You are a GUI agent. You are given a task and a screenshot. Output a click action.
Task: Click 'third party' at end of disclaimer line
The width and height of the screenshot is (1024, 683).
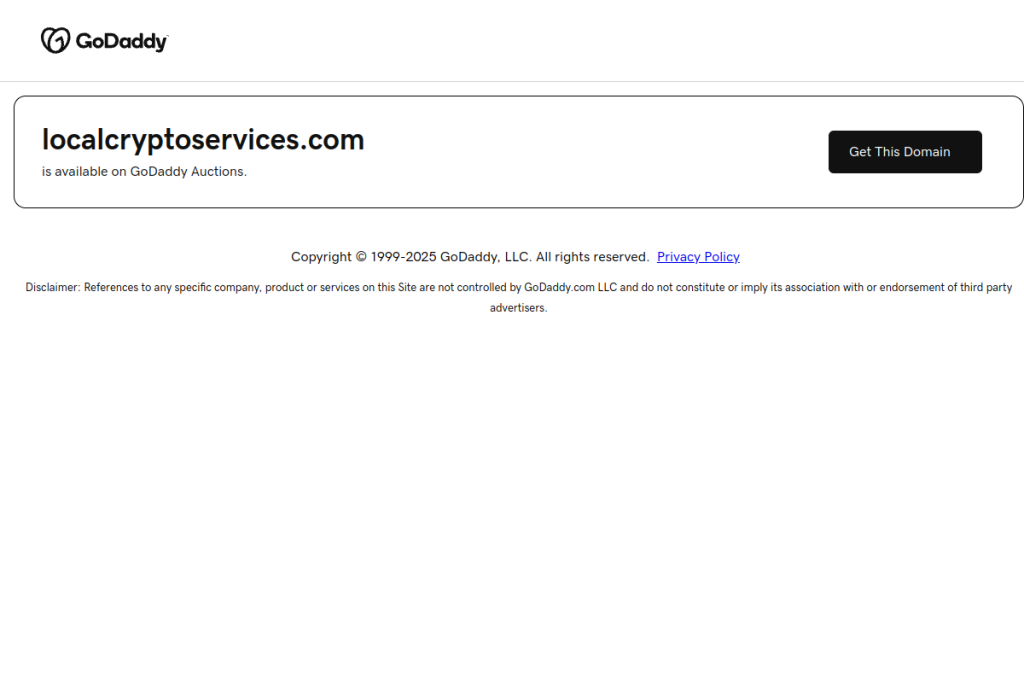click(986, 287)
